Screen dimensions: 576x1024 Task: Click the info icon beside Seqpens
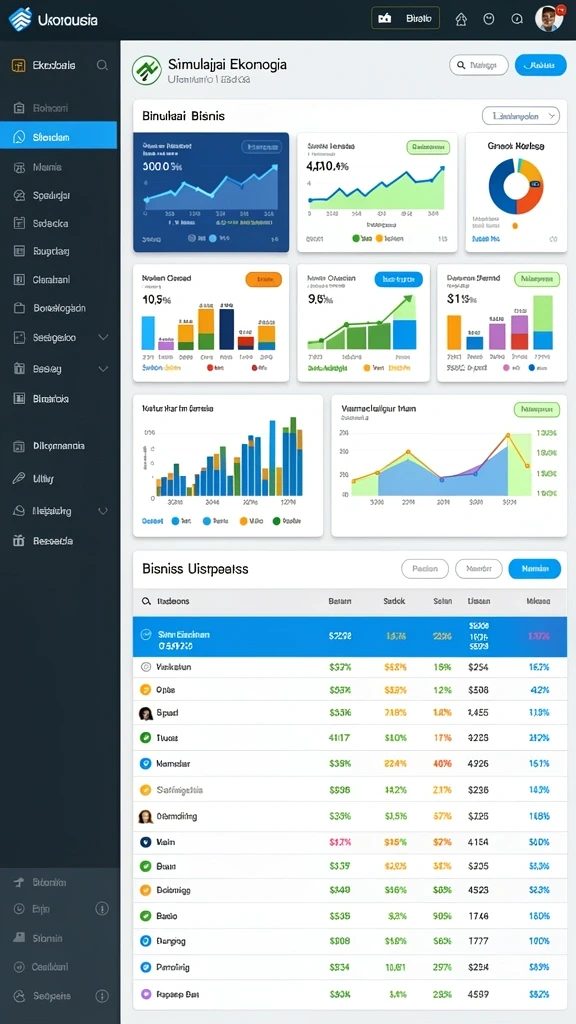(102, 996)
